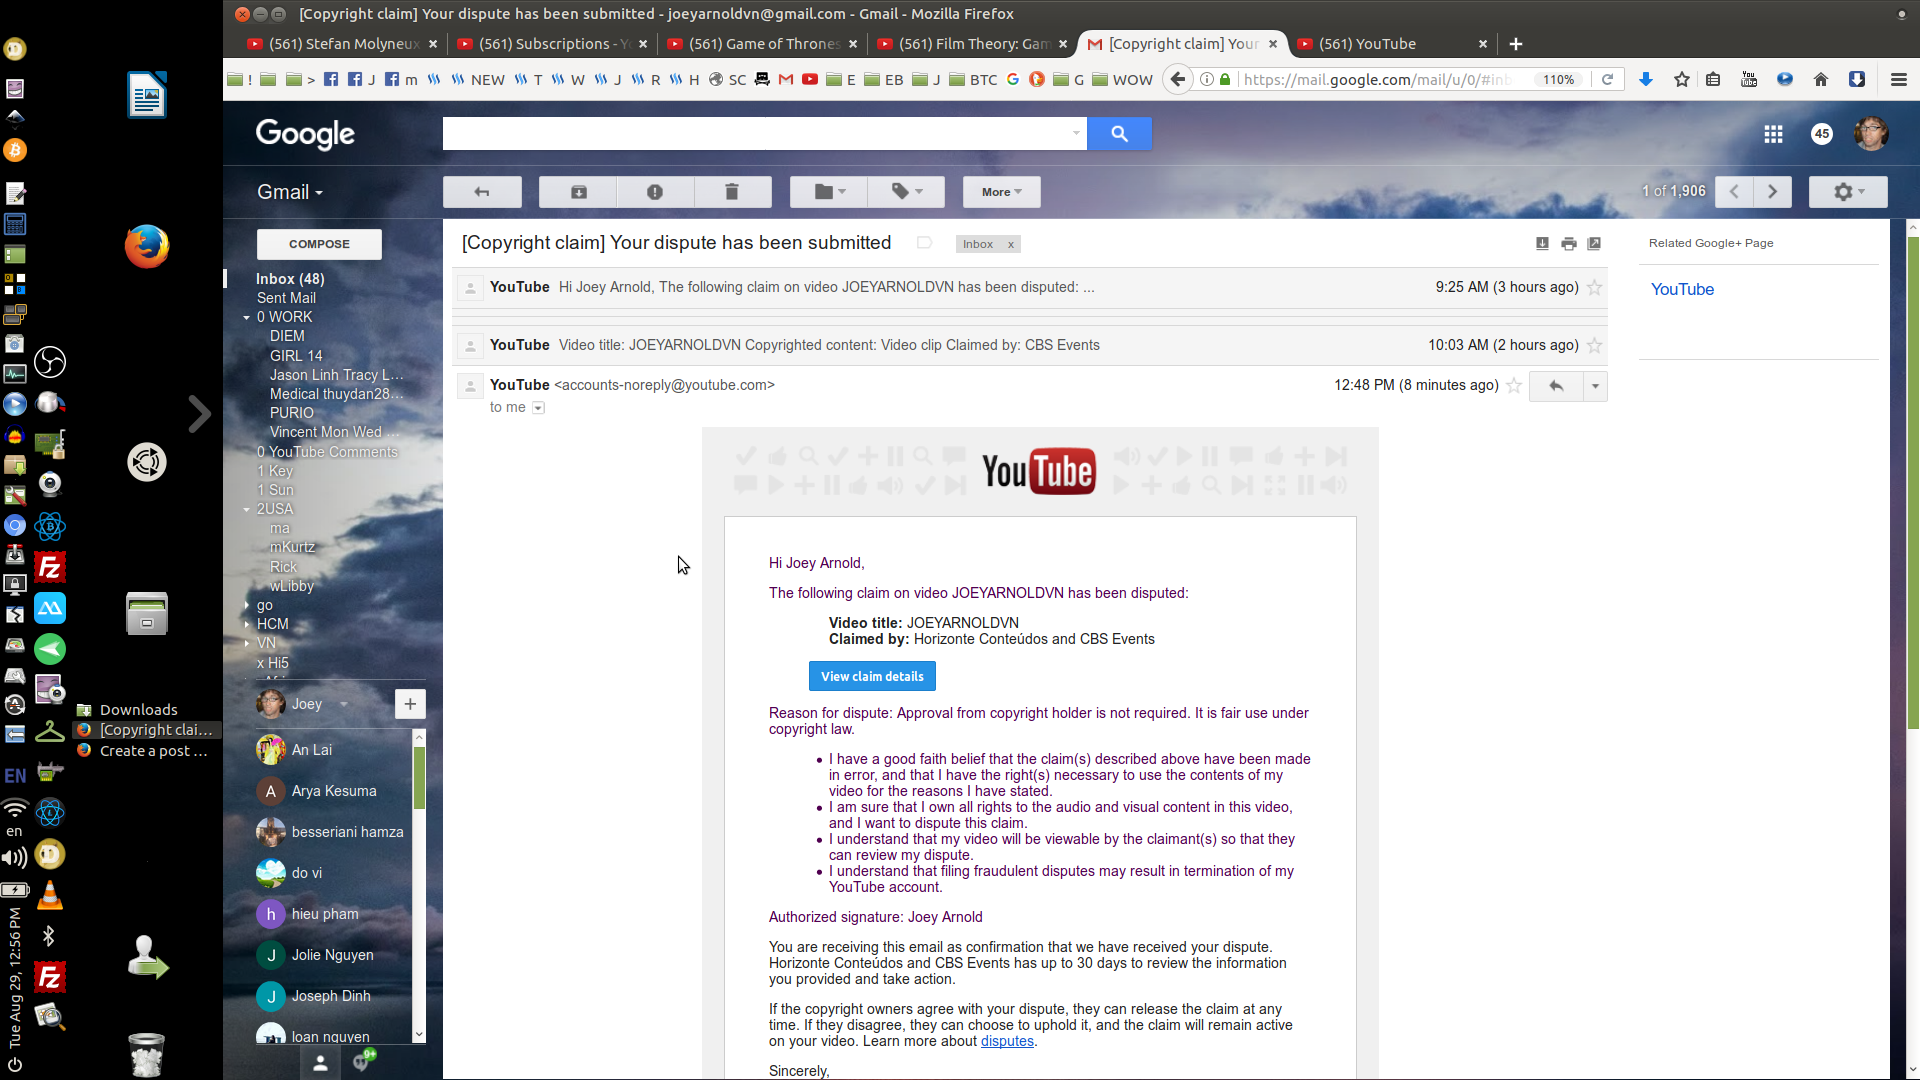
Task: Click the Gmail back-to-inbox arrow button
Action: pyautogui.click(x=482, y=192)
